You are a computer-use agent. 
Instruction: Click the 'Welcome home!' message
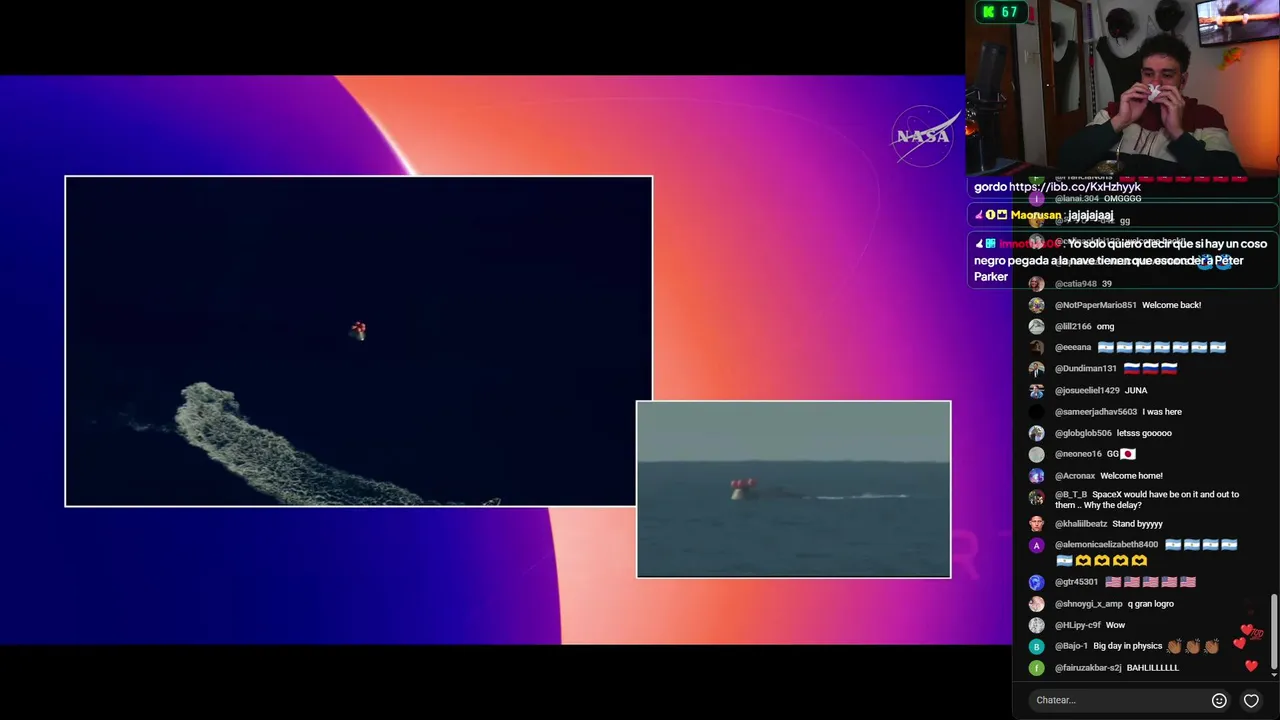click(x=1131, y=476)
